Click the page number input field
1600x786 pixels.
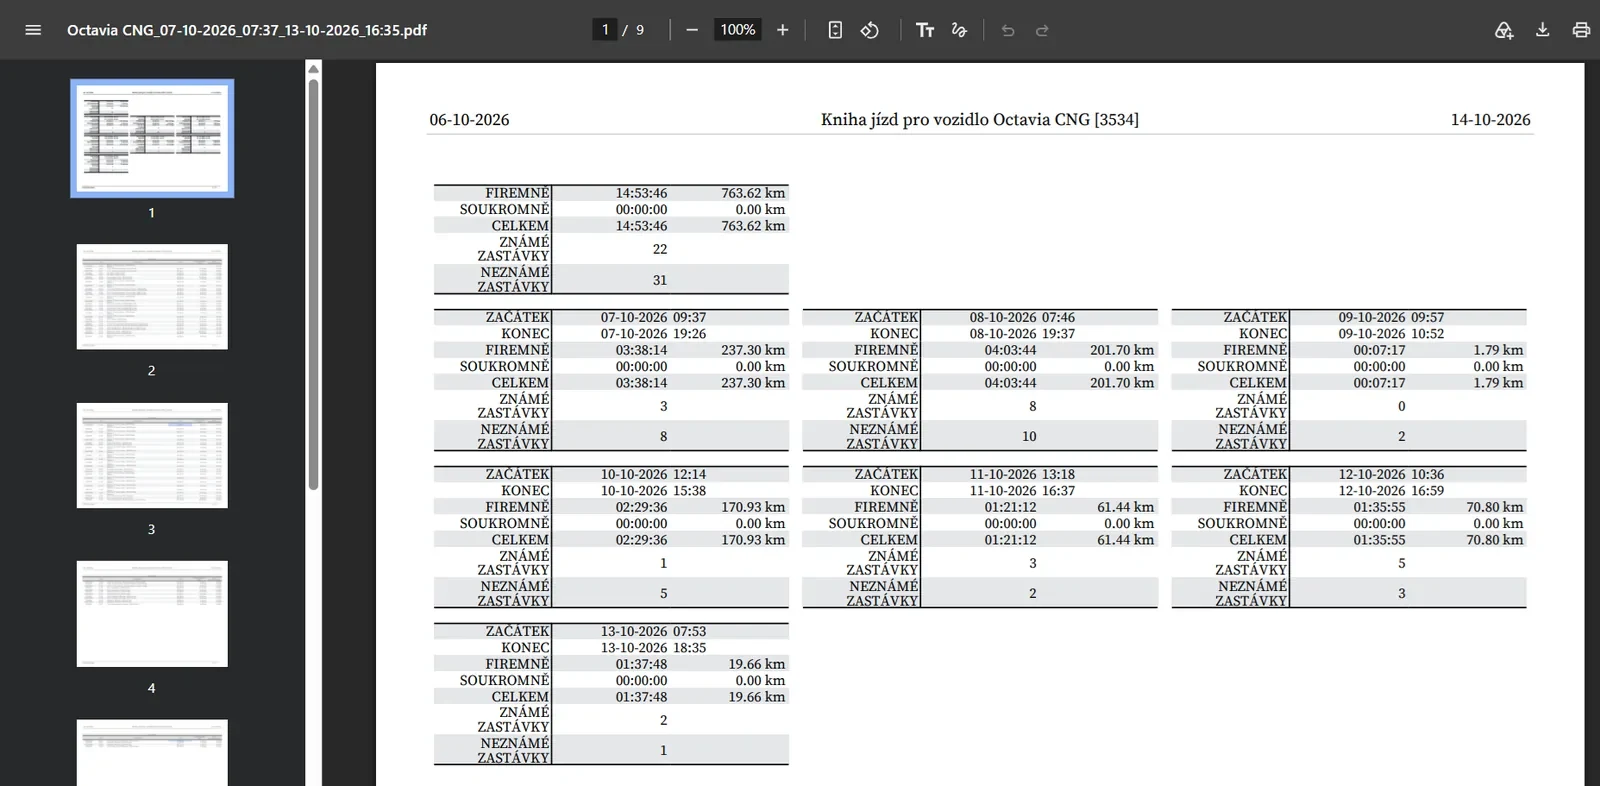[605, 30]
